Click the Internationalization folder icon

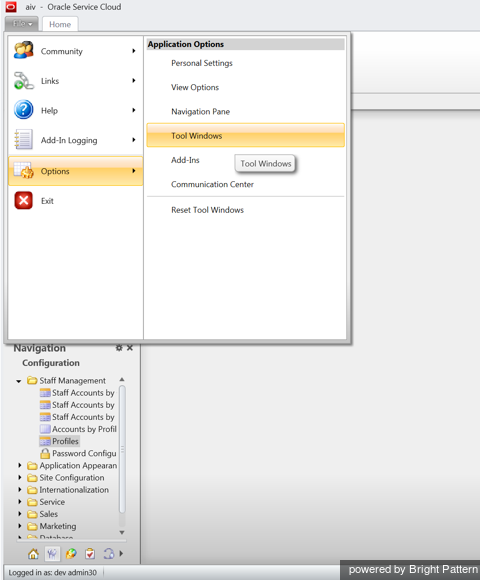click(x=32, y=490)
